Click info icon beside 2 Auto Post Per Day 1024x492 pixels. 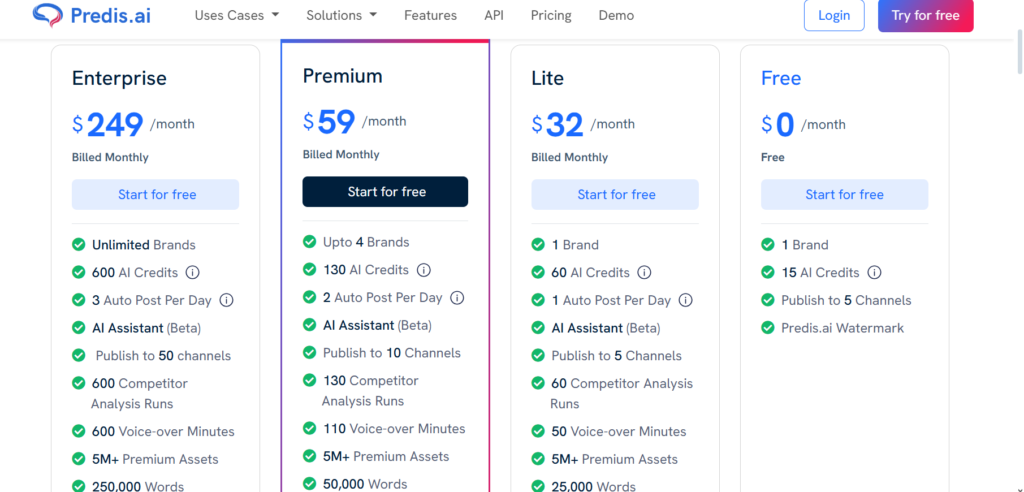pyautogui.click(x=457, y=297)
